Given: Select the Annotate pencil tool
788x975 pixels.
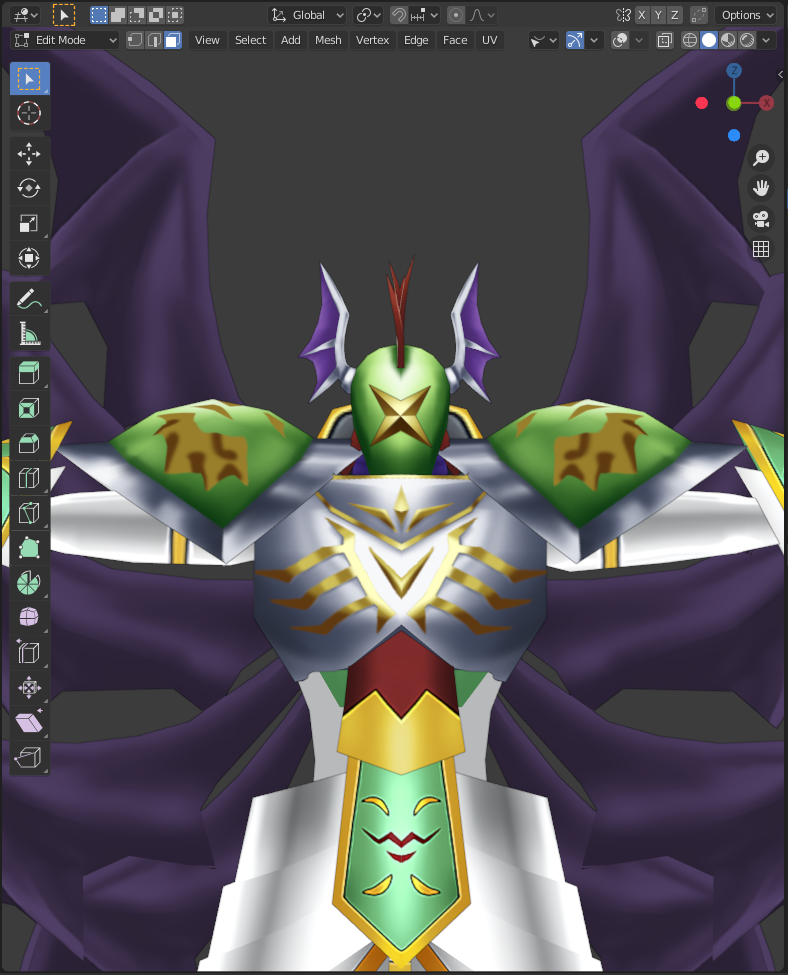Looking at the screenshot, I should pyautogui.click(x=29, y=298).
